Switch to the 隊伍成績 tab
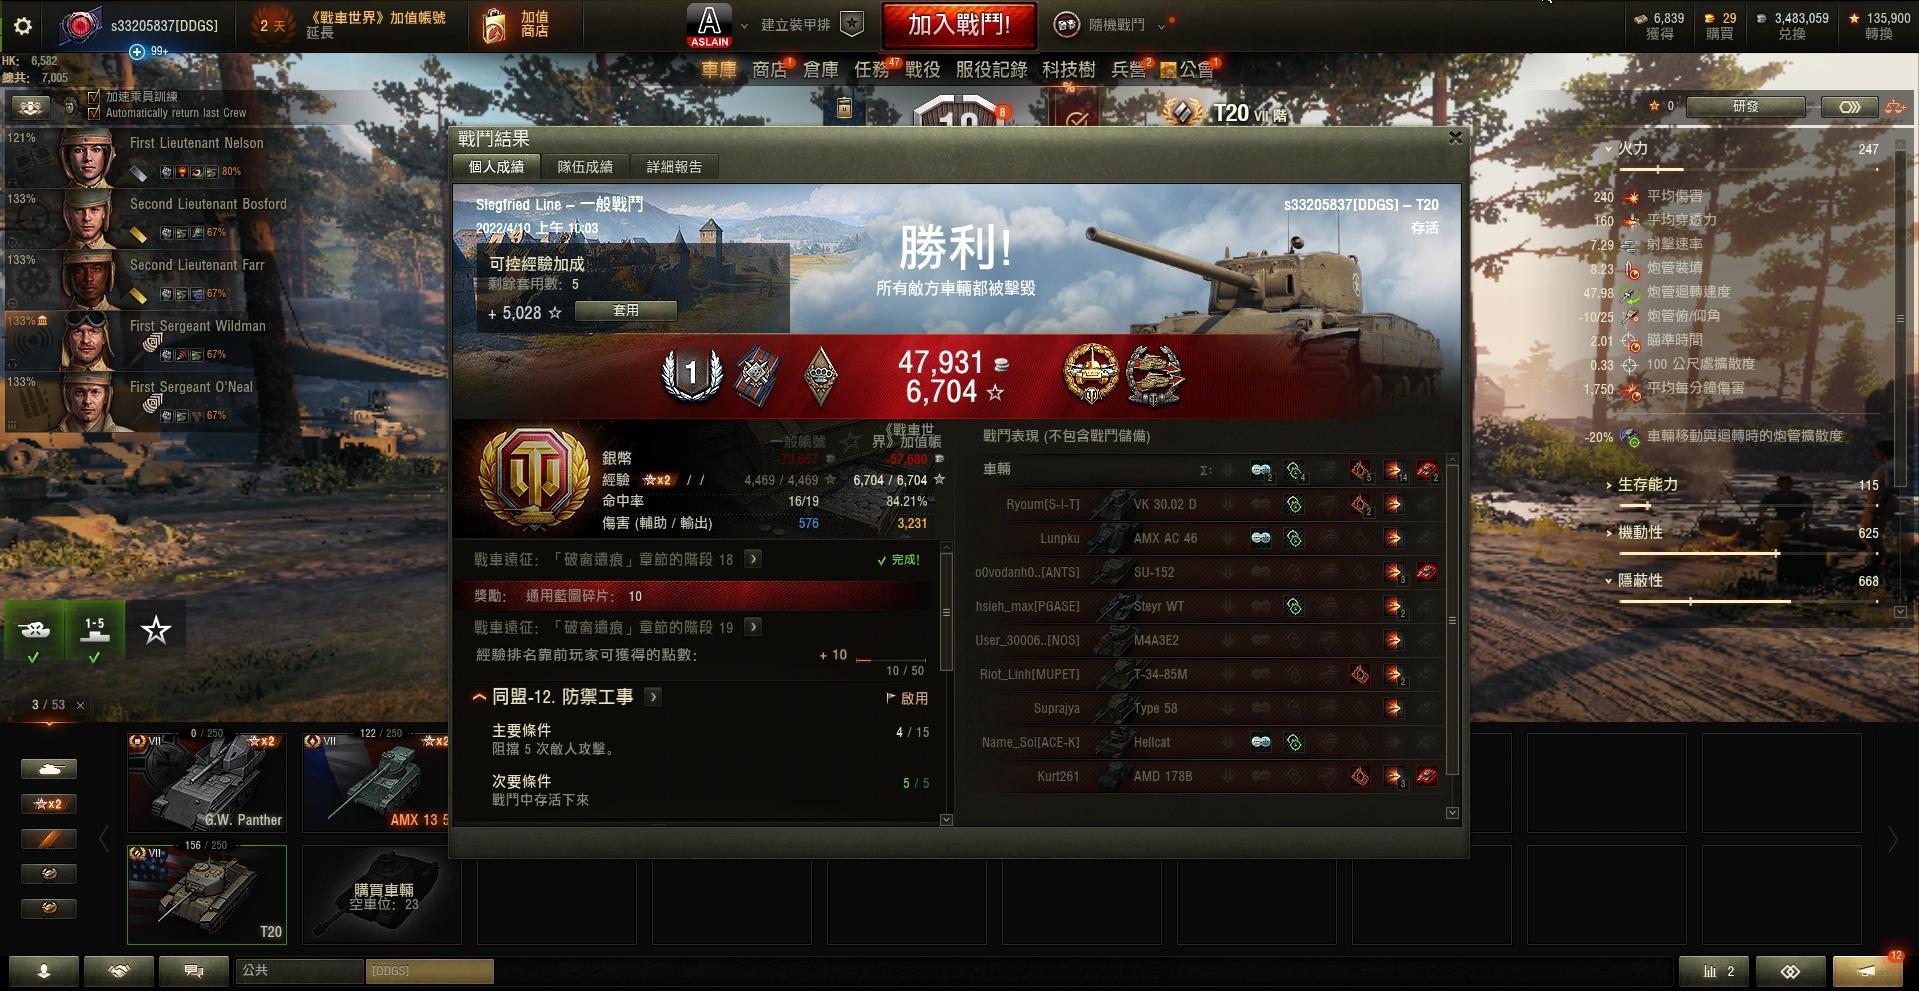1919x991 pixels. pyautogui.click(x=585, y=167)
